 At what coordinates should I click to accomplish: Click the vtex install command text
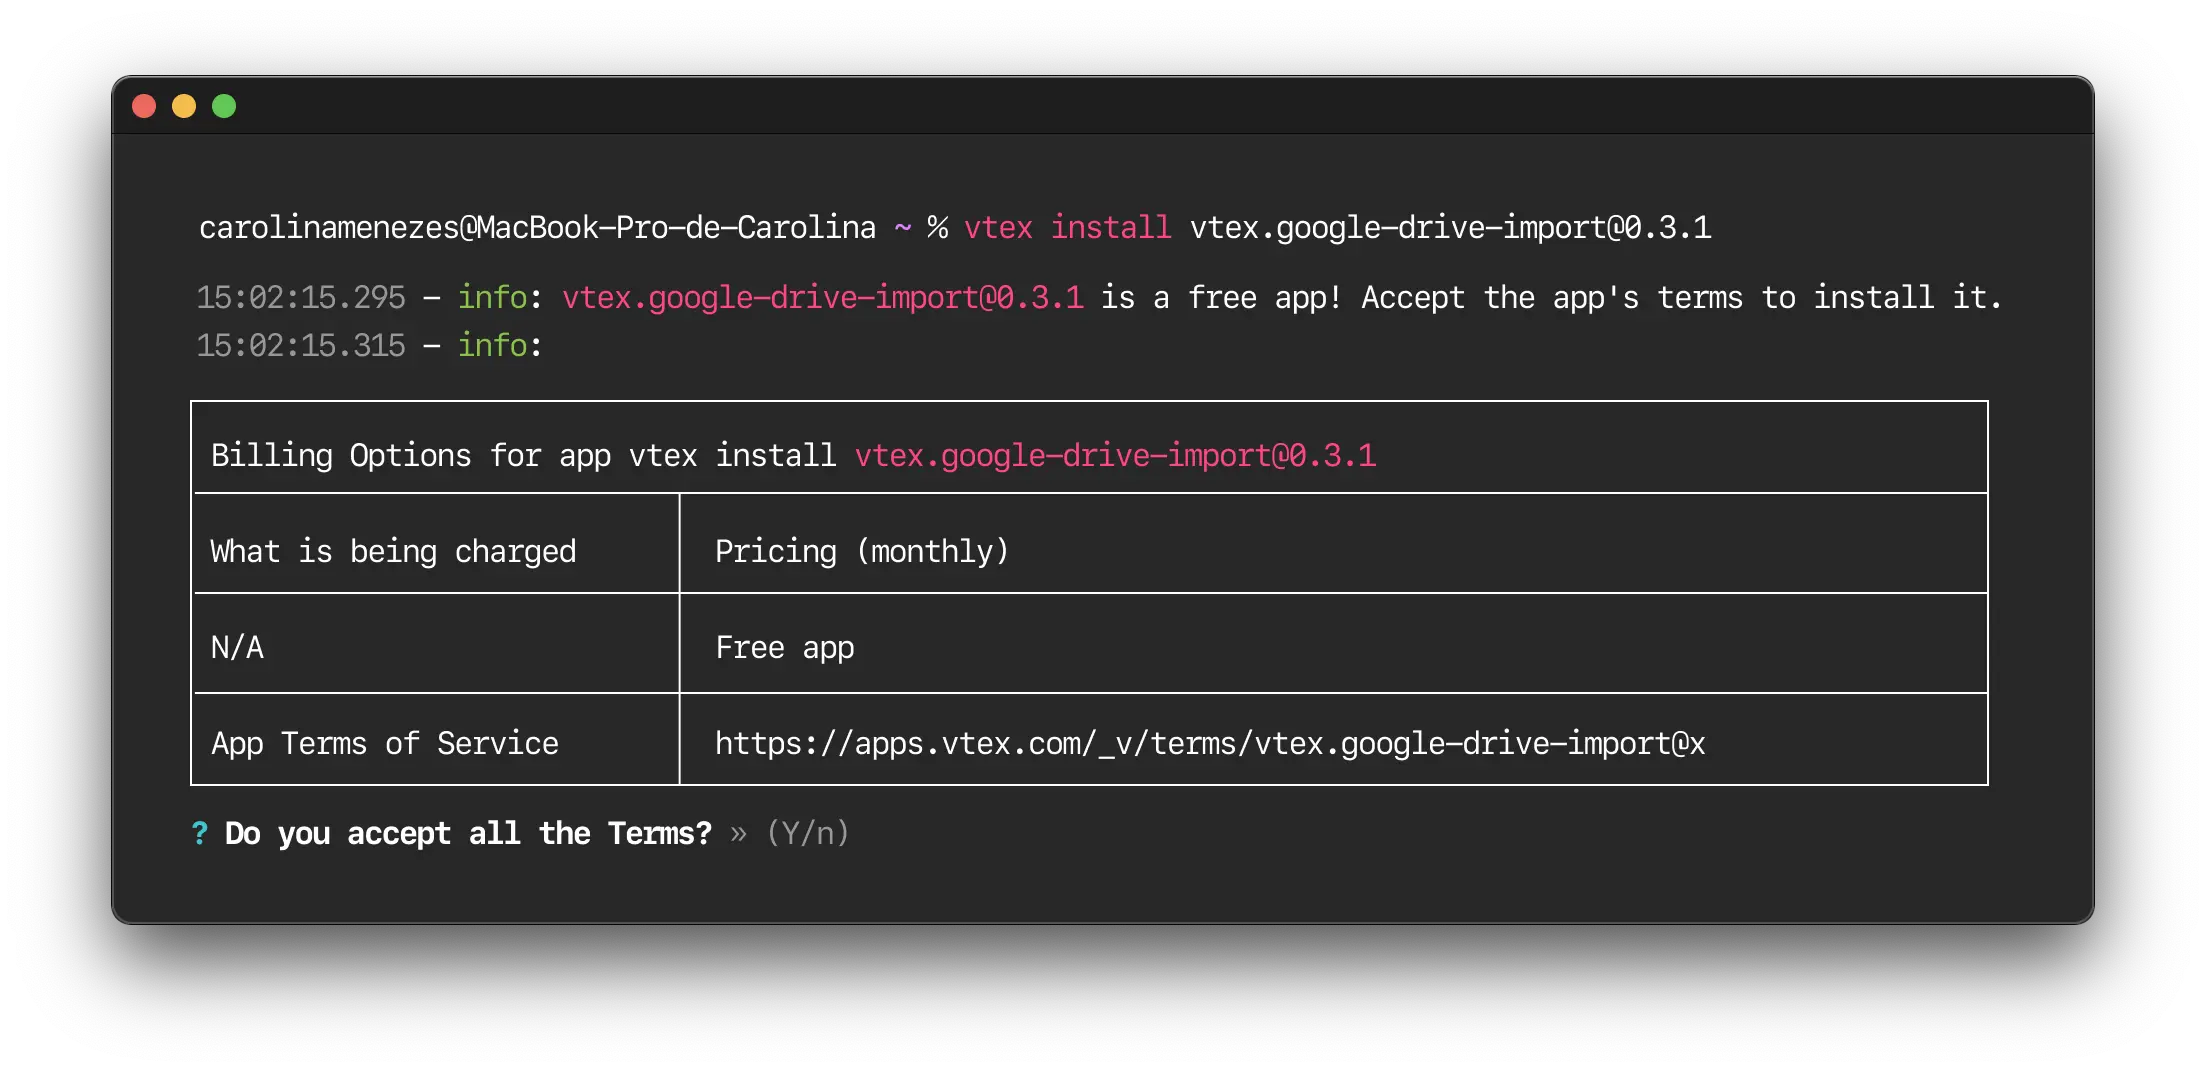[x=1068, y=227]
